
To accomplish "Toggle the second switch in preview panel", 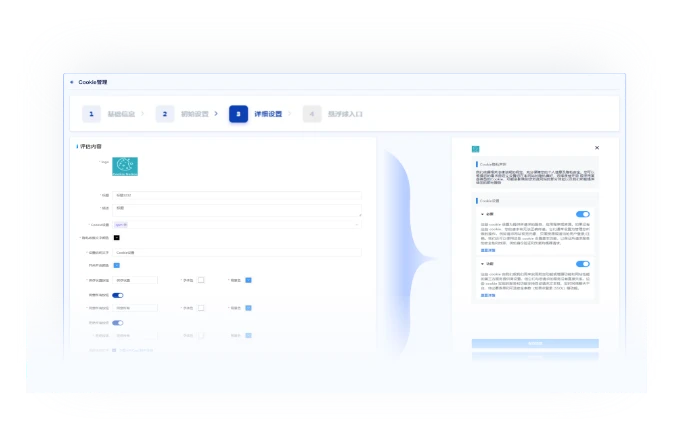I will [582, 264].
